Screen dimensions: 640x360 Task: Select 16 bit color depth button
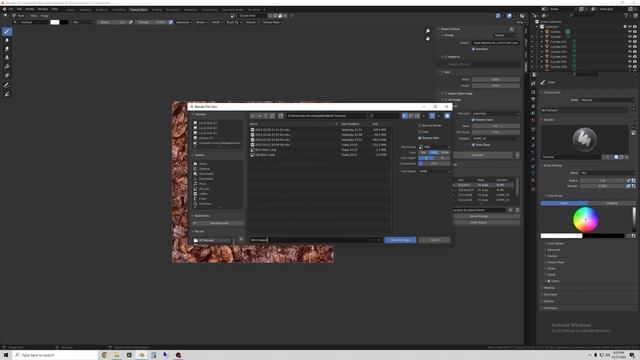pyautogui.click(x=442, y=158)
